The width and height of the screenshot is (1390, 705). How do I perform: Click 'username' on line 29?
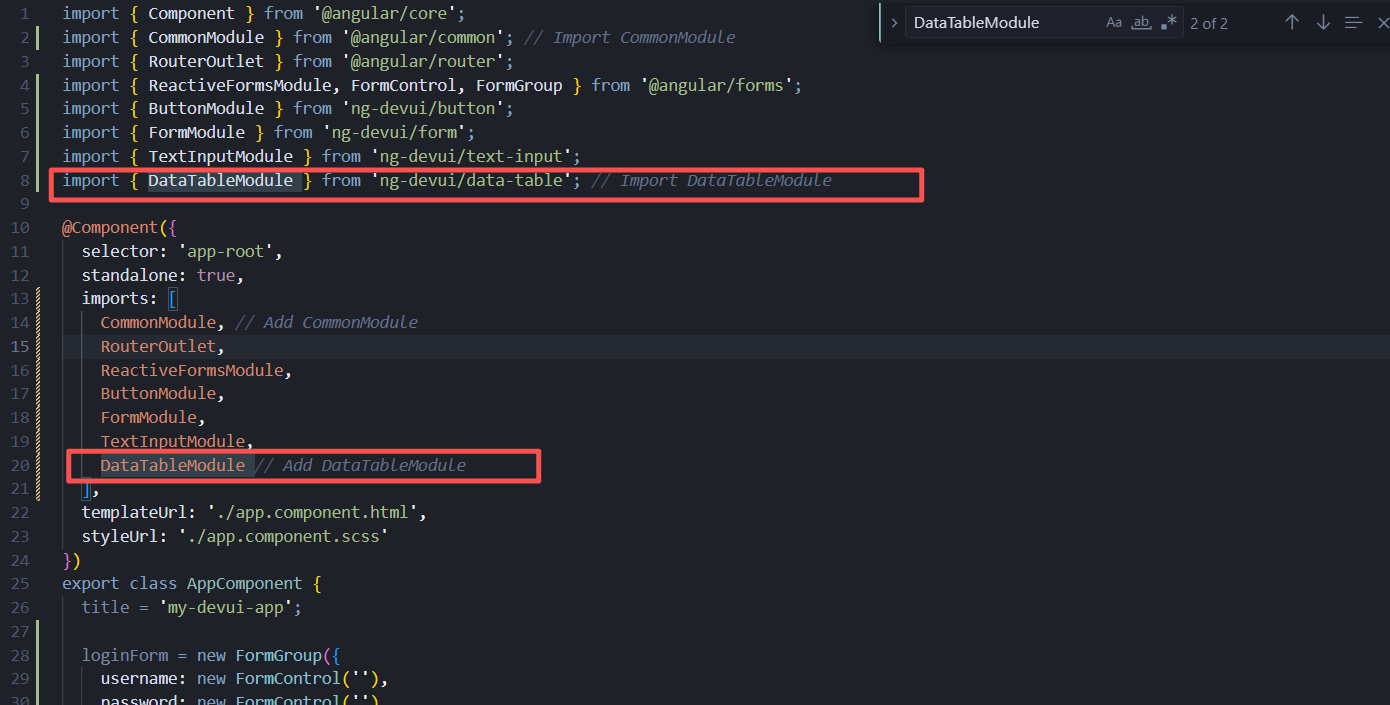[139, 679]
